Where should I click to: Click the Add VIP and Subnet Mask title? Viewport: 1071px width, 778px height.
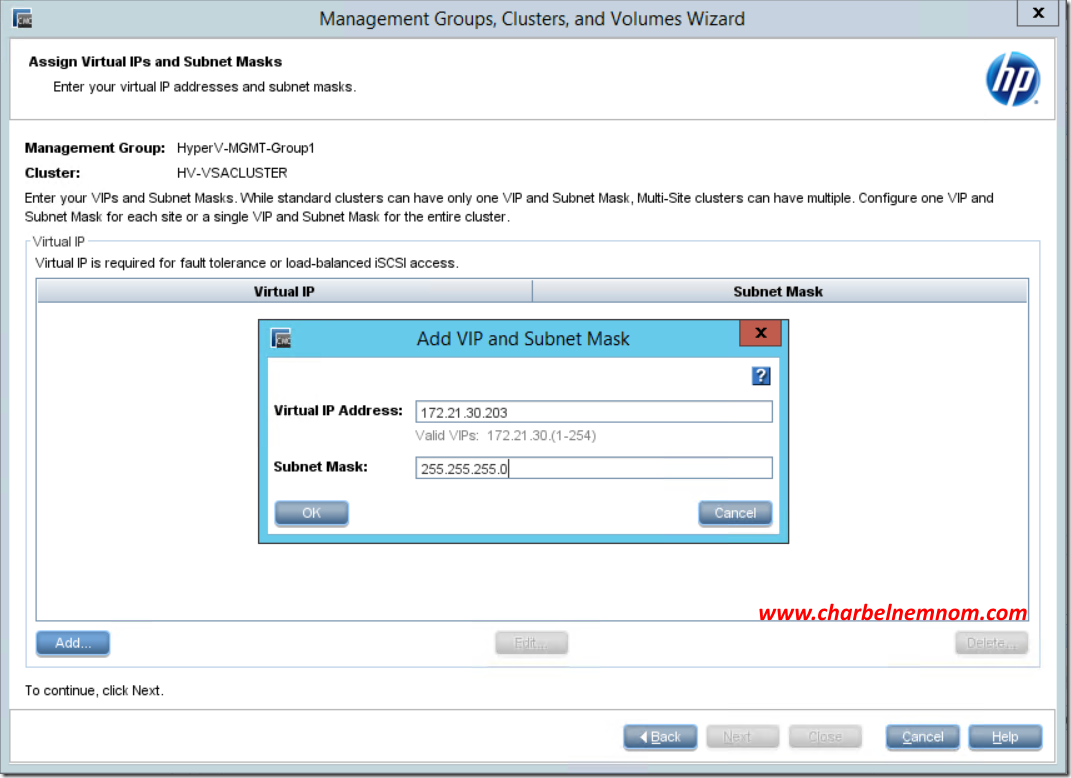tap(523, 339)
